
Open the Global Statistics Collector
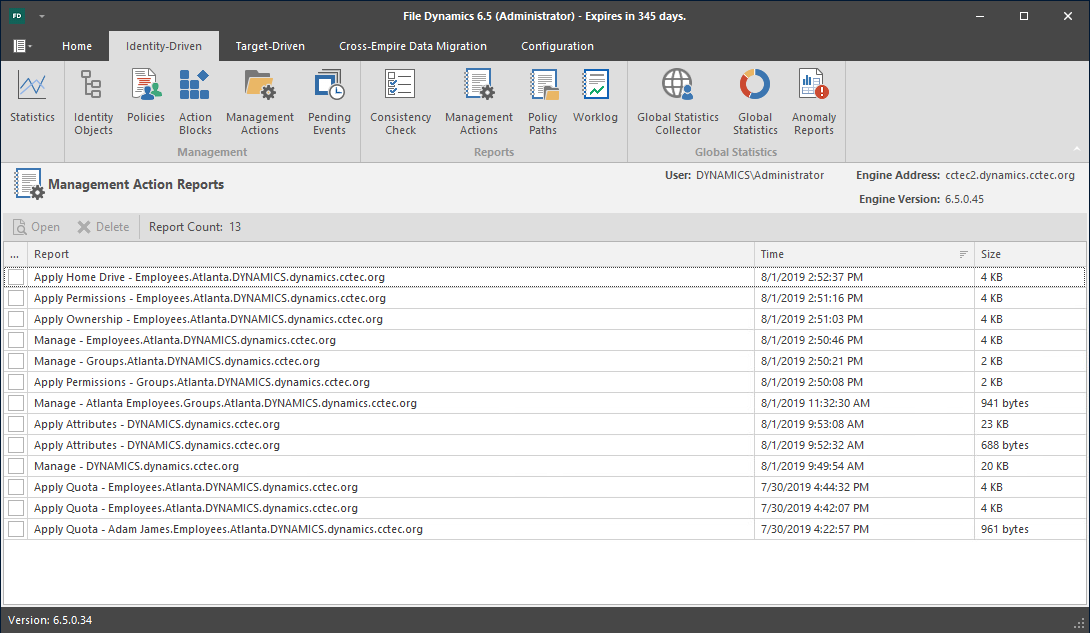(x=678, y=102)
